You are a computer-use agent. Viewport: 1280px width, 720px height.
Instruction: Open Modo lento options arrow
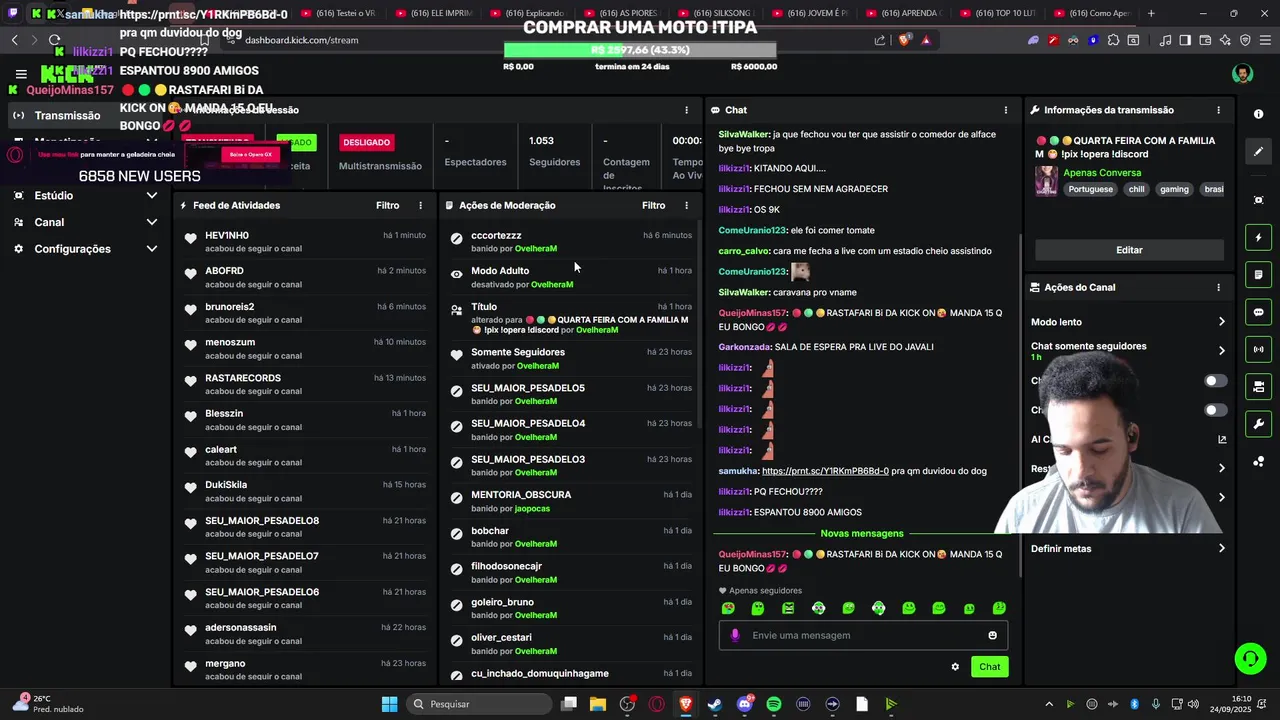click(1221, 322)
